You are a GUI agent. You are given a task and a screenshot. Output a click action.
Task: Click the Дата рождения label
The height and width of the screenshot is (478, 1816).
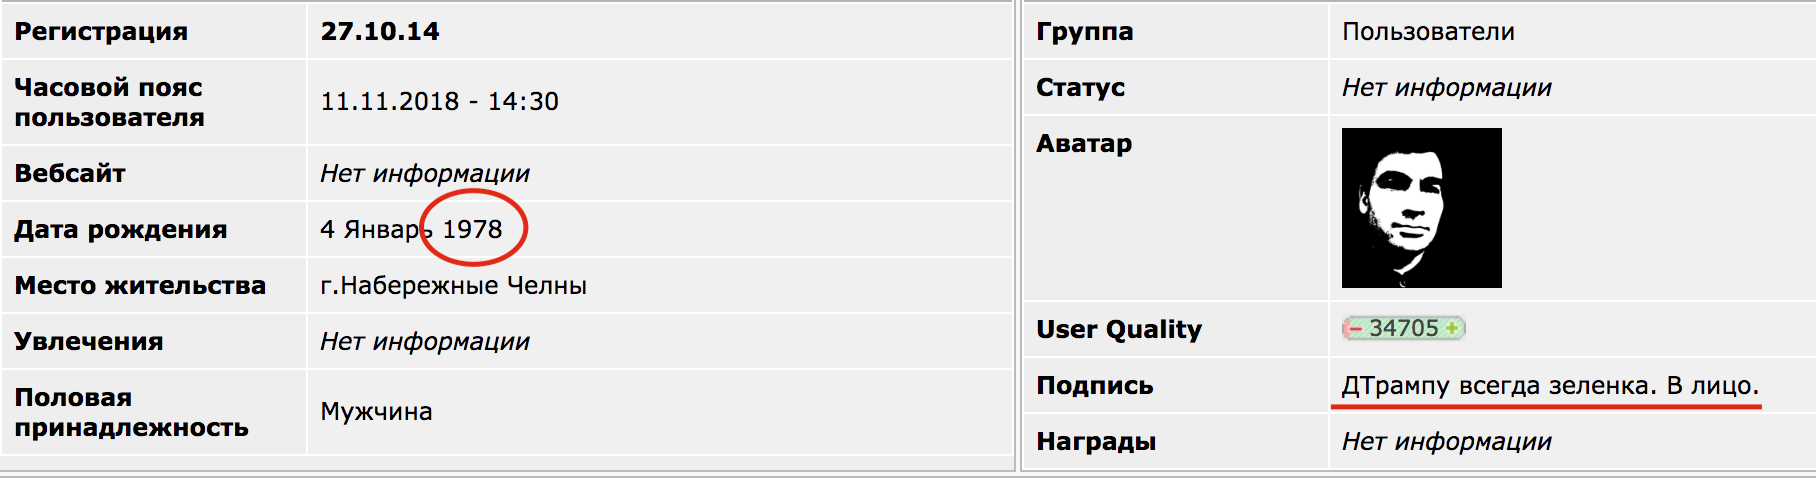[121, 229]
